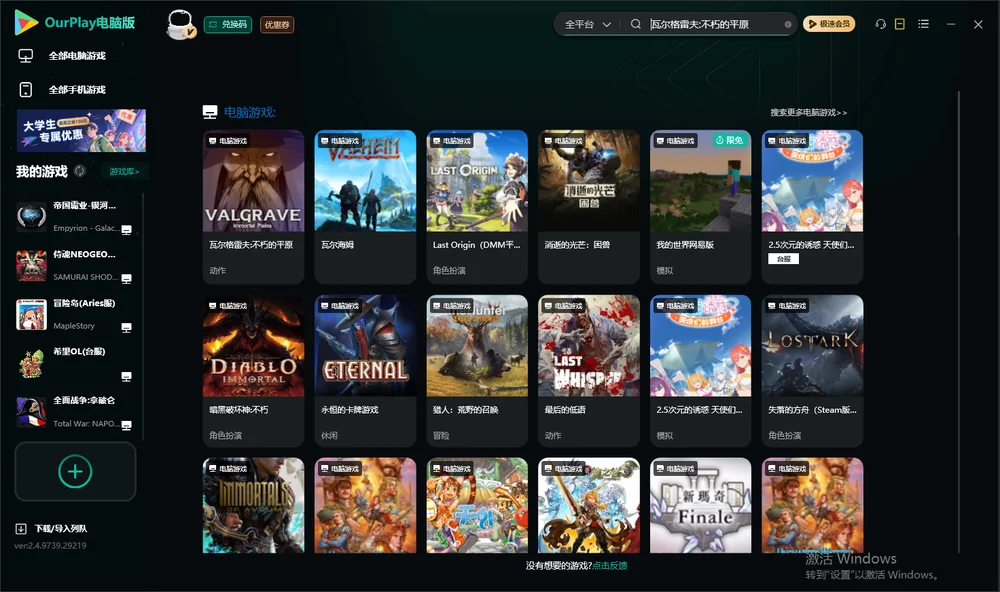Open the 下载/导入列队 download queue
The image size is (1000, 592).
click(x=52, y=529)
